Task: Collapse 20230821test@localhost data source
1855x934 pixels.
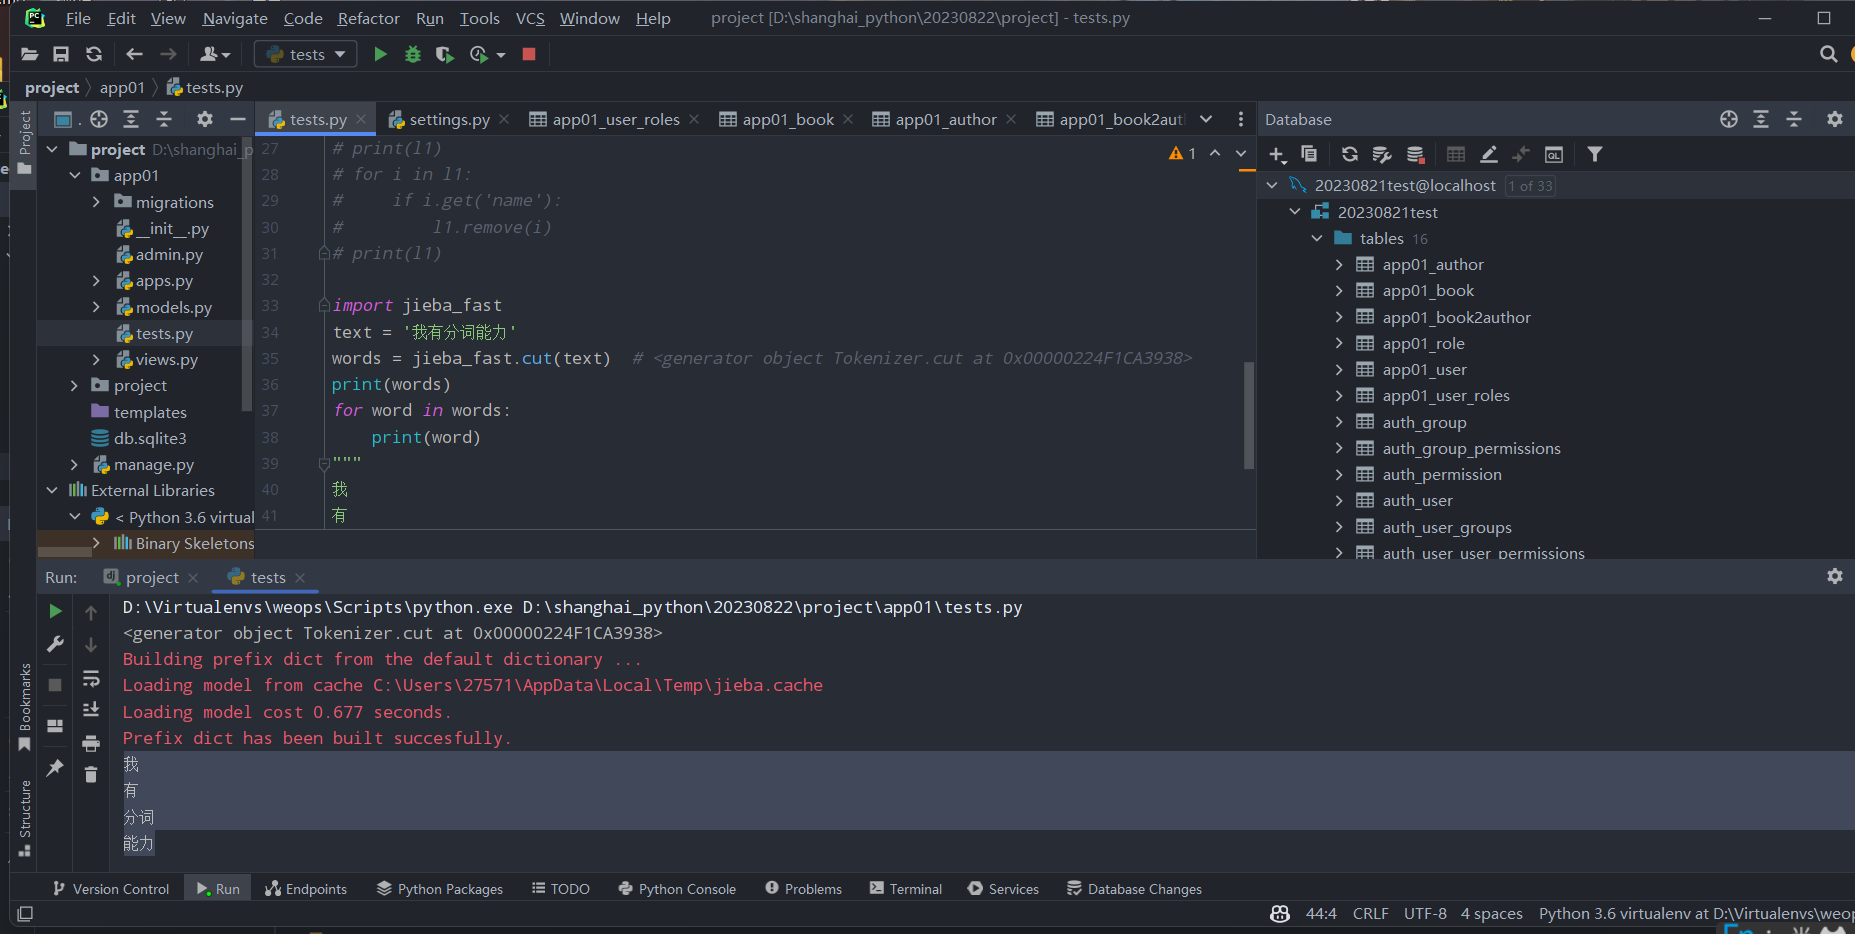Action: pyautogui.click(x=1272, y=185)
